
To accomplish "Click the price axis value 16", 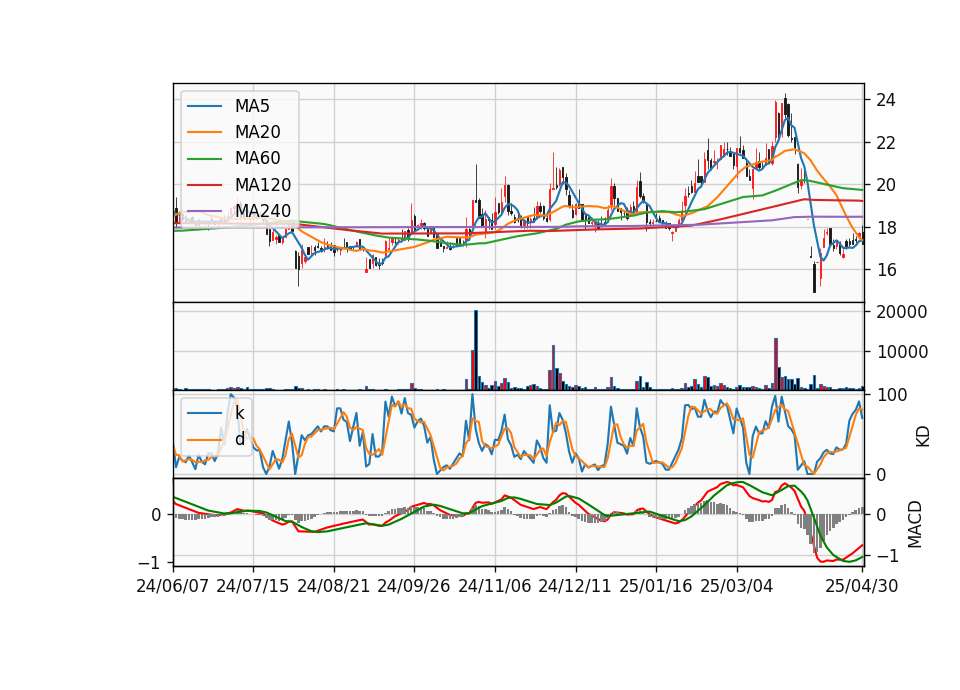I will [887, 270].
